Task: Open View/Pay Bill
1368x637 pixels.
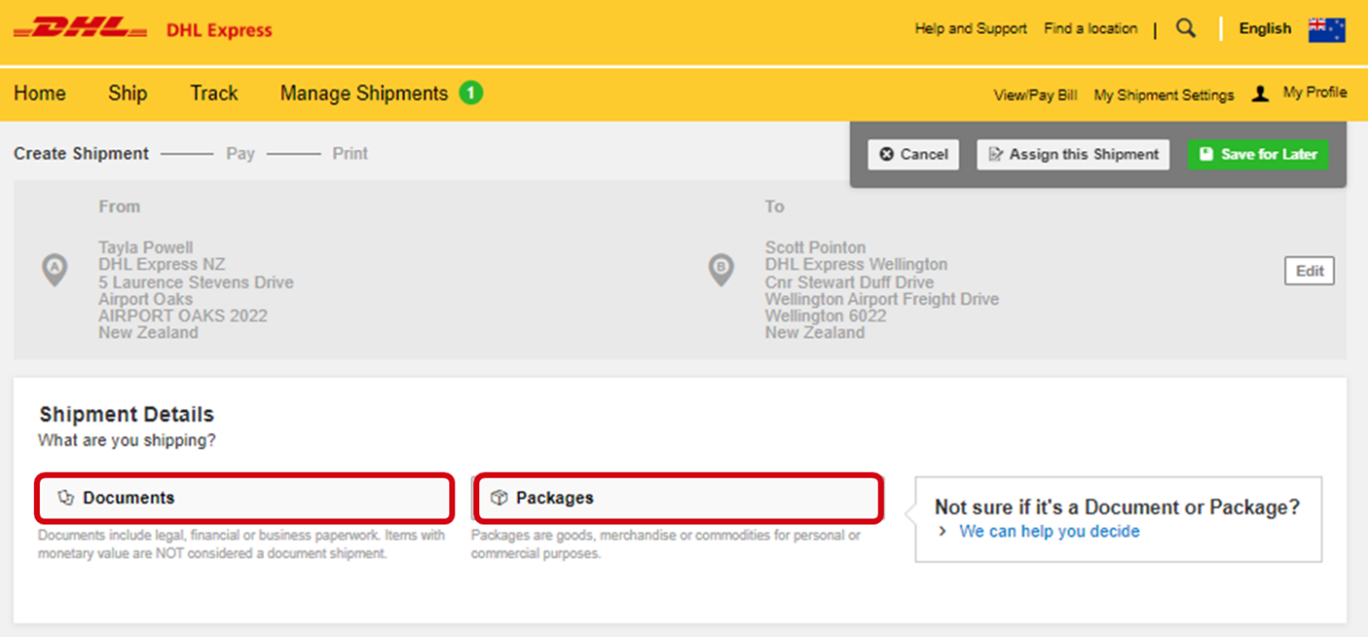Action: [x=1035, y=95]
